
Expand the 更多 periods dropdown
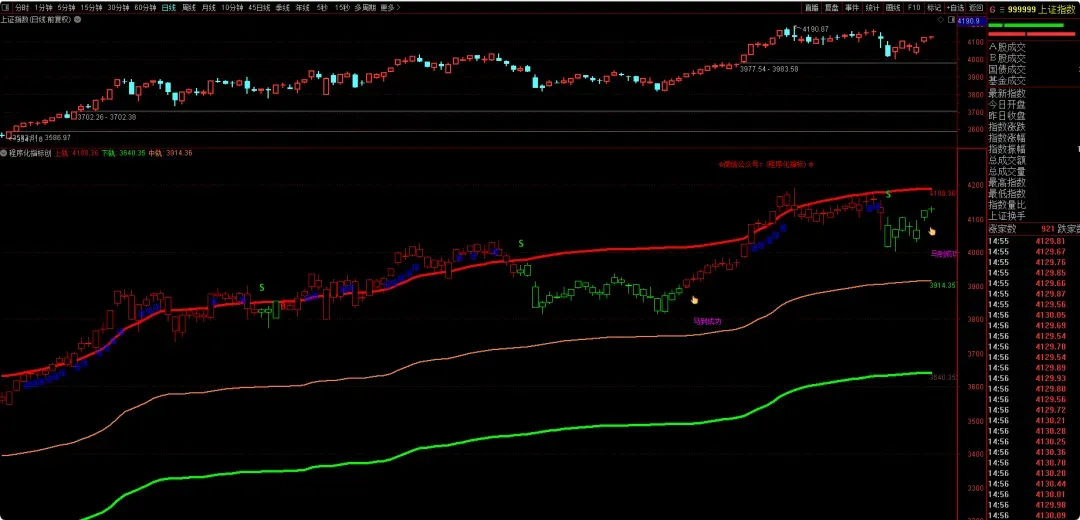pyautogui.click(x=391, y=8)
